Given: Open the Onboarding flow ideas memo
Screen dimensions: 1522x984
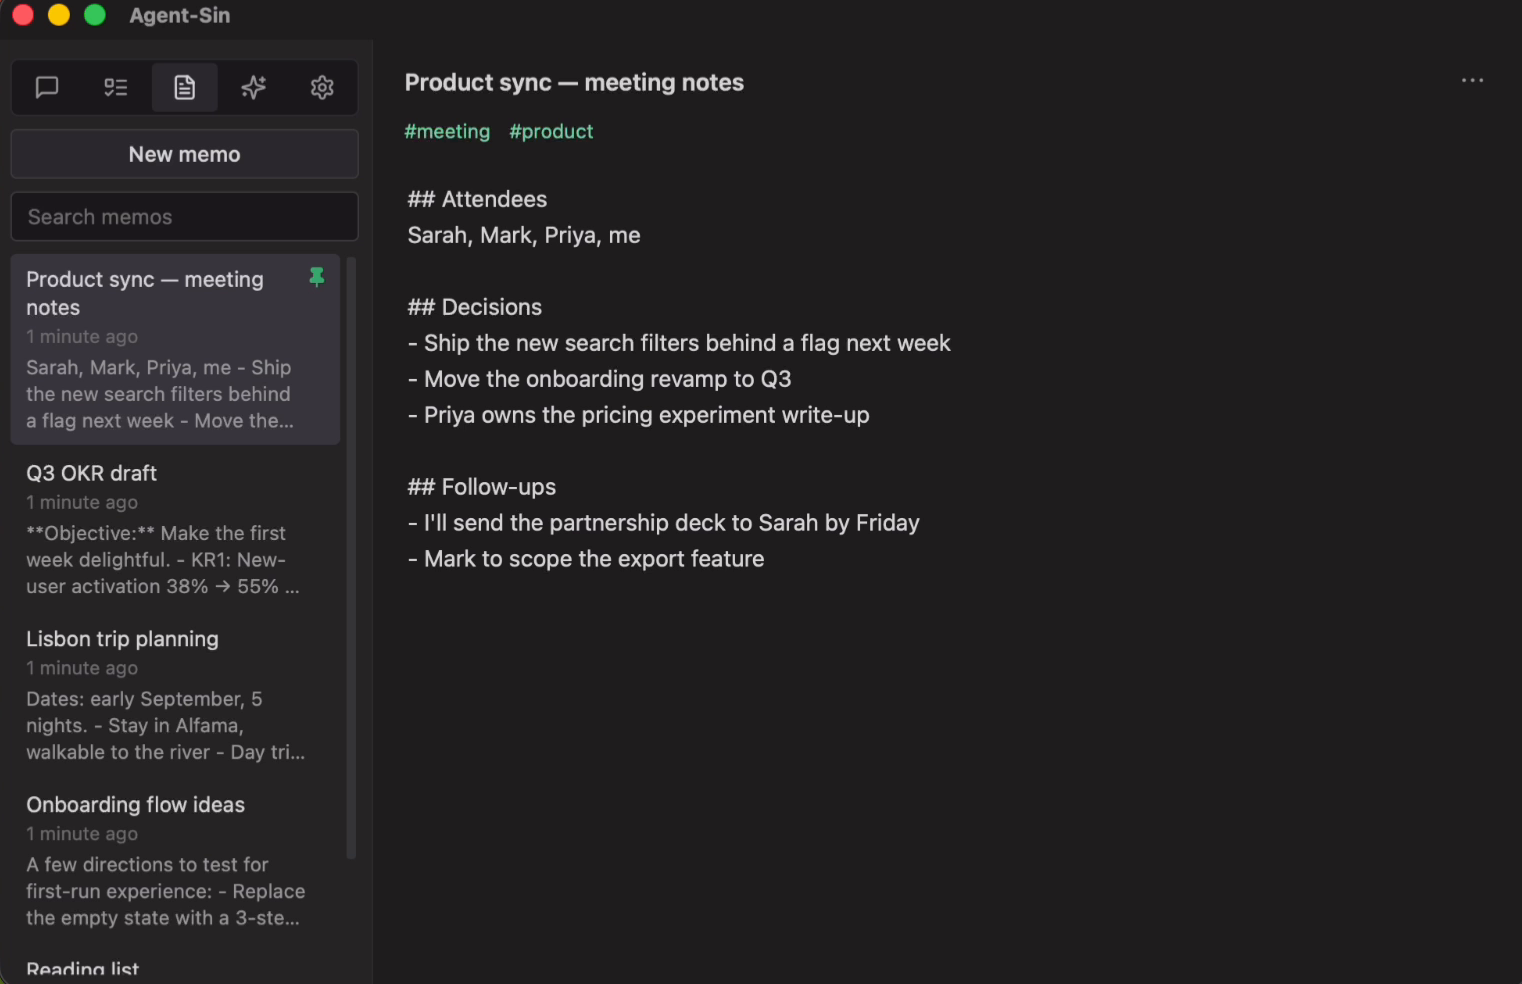Looking at the screenshot, I should coord(176,861).
